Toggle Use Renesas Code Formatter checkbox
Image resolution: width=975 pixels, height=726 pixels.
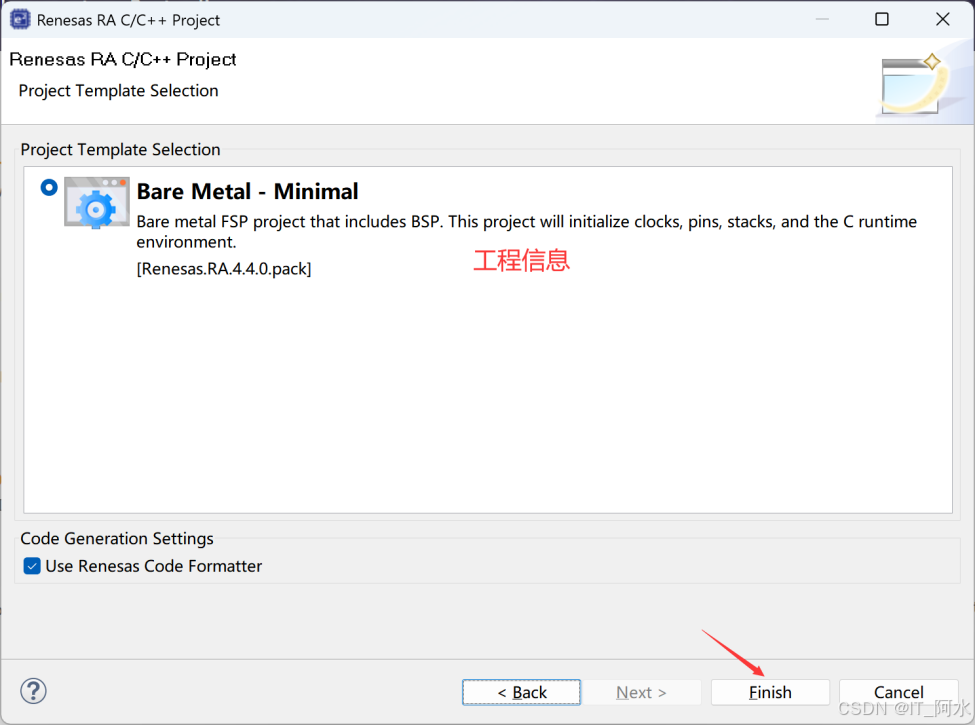pos(32,566)
